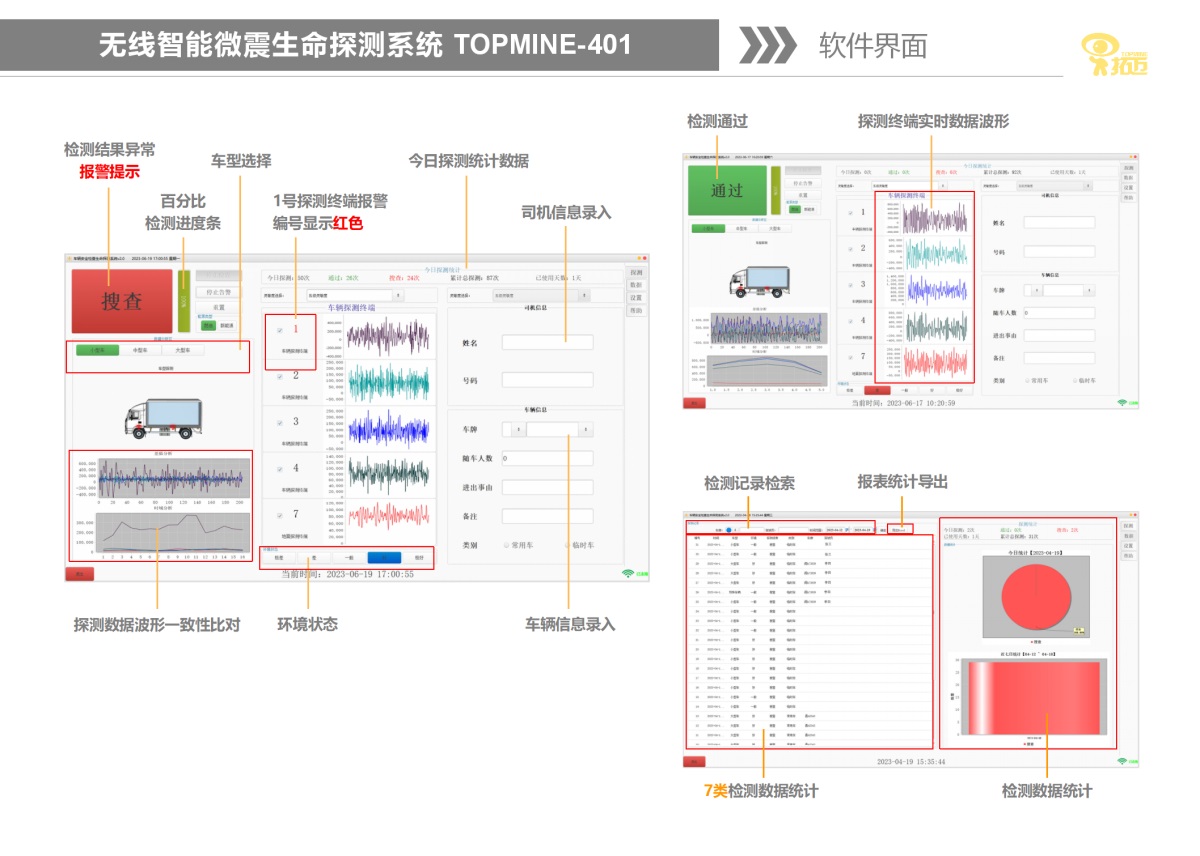Tick terminal 1 checkbox in the 搜查 window
Image resolution: width=1200 pixels, height=856 pixels.
(280, 329)
